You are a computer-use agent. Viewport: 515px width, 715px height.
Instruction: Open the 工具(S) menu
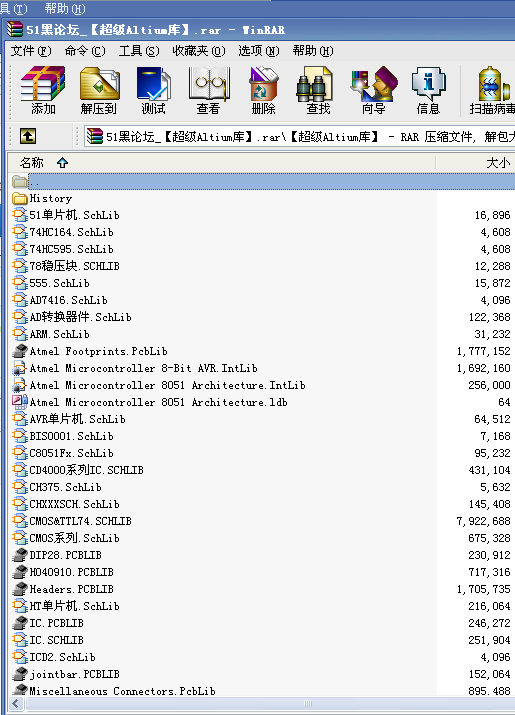139,51
